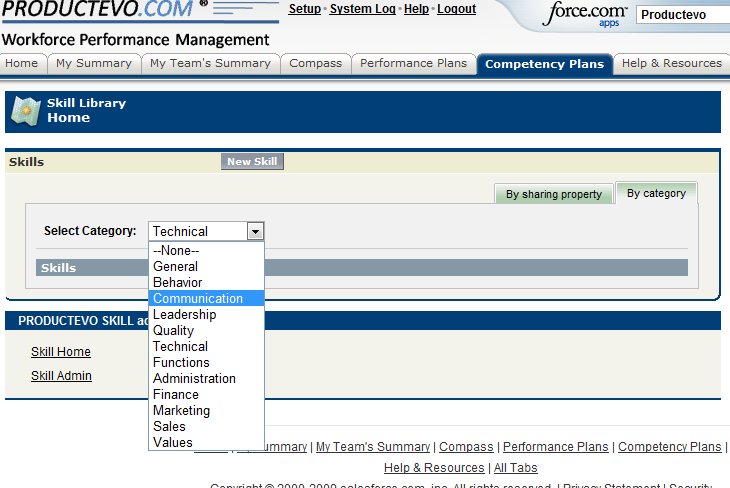The image size is (730, 488).
Task: Open the System Log link
Action: click(362, 9)
